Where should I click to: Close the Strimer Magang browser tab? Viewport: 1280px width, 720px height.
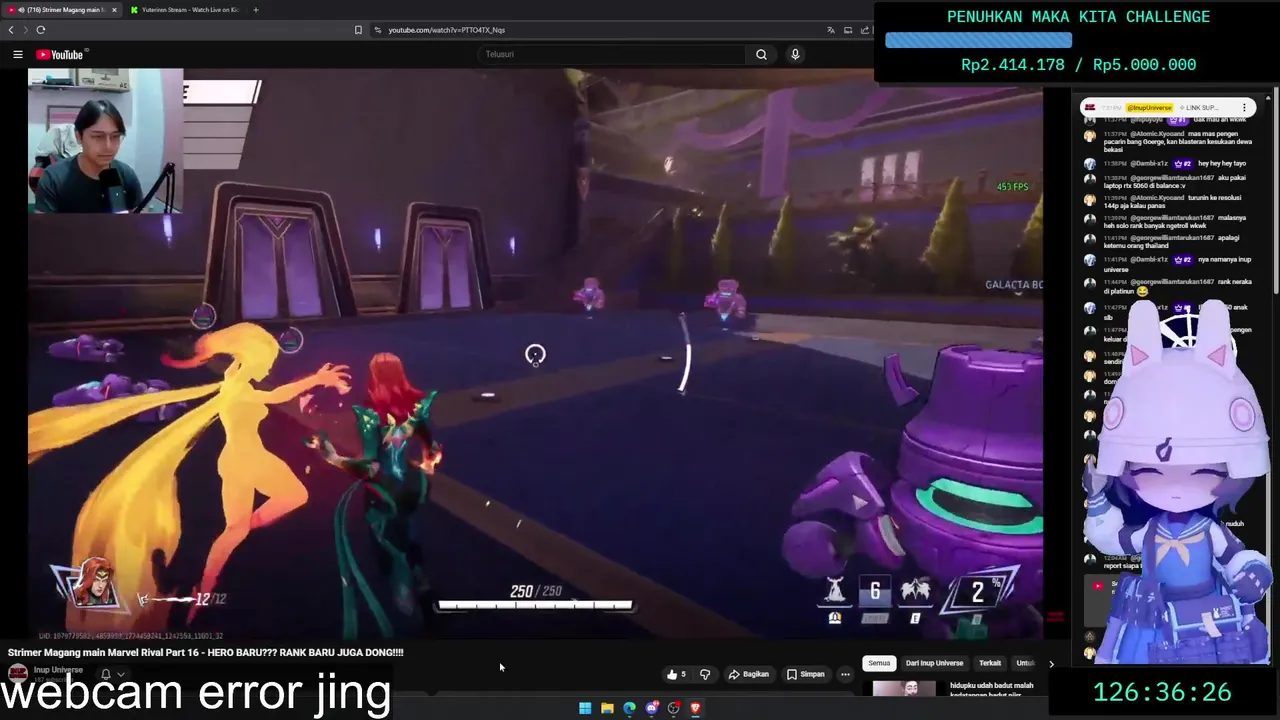pyautogui.click(x=114, y=10)
